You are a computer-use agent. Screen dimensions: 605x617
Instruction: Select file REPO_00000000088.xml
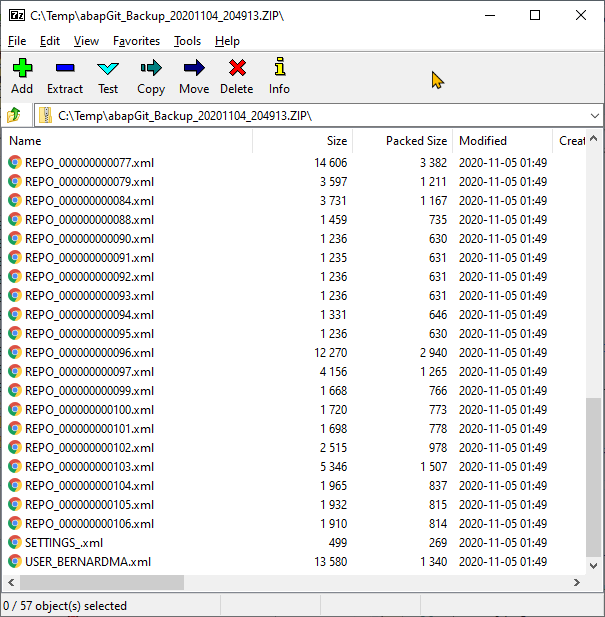tap(89, 220)
